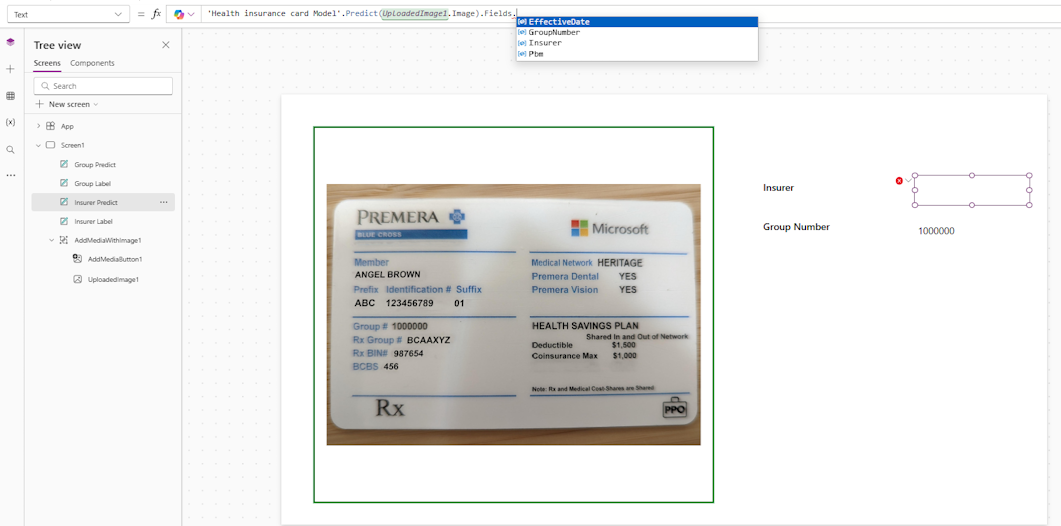Collapse the AddMediaWithImage1 node
Viewport: 1061px width, 526px height.
point(51,240)
